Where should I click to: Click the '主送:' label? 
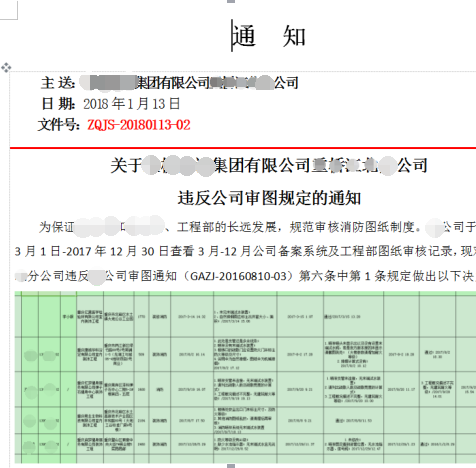coord(58,83)
